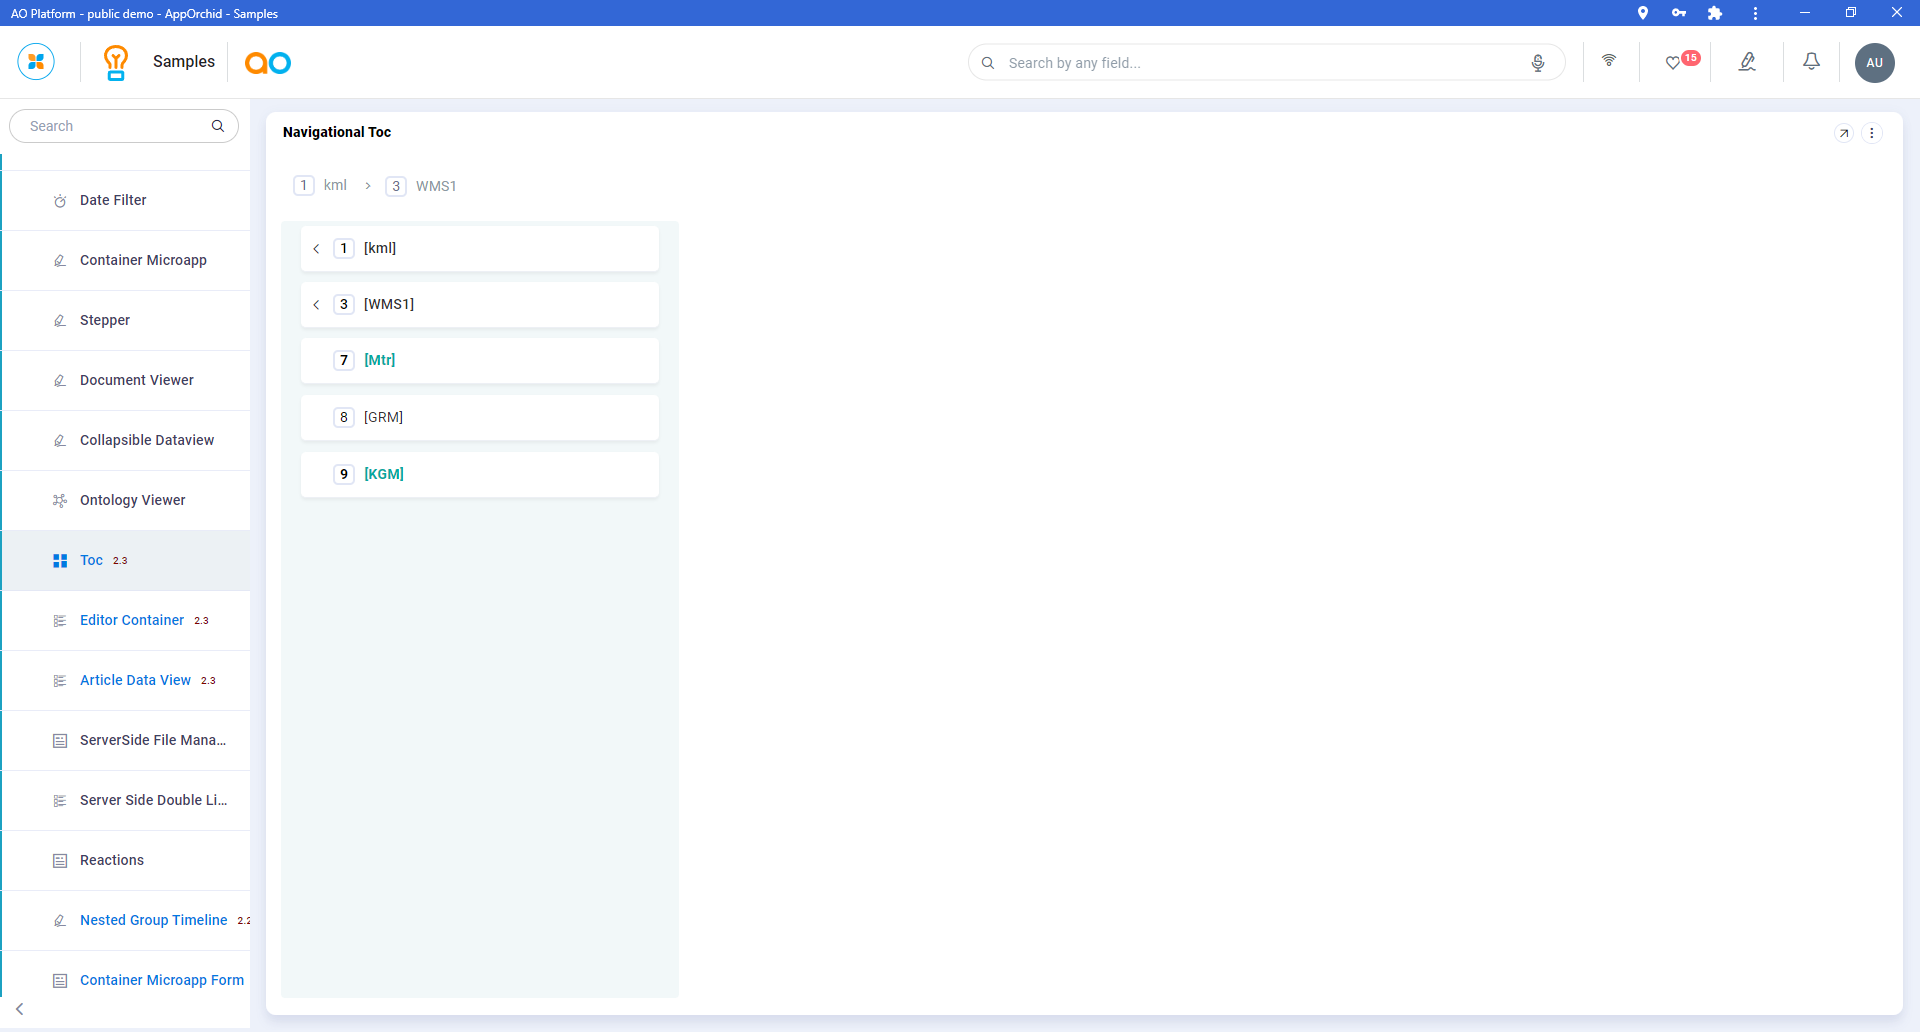Open Ontology Viewer in sidebar
Viewport: 1920px width, 1032px height.
click(132, 501)
